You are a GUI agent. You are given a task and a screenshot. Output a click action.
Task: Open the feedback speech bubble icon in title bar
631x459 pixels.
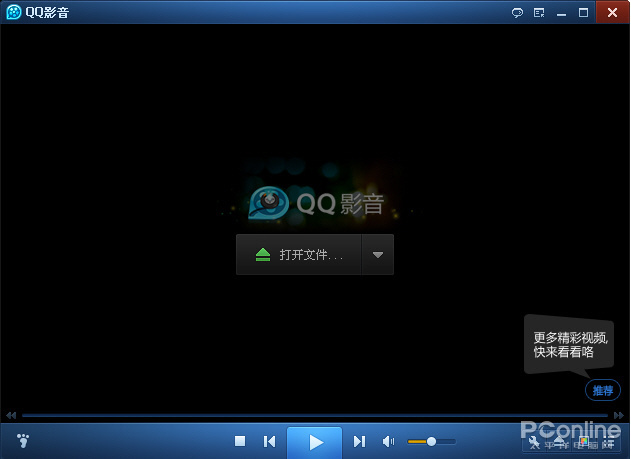coord(517,12)
